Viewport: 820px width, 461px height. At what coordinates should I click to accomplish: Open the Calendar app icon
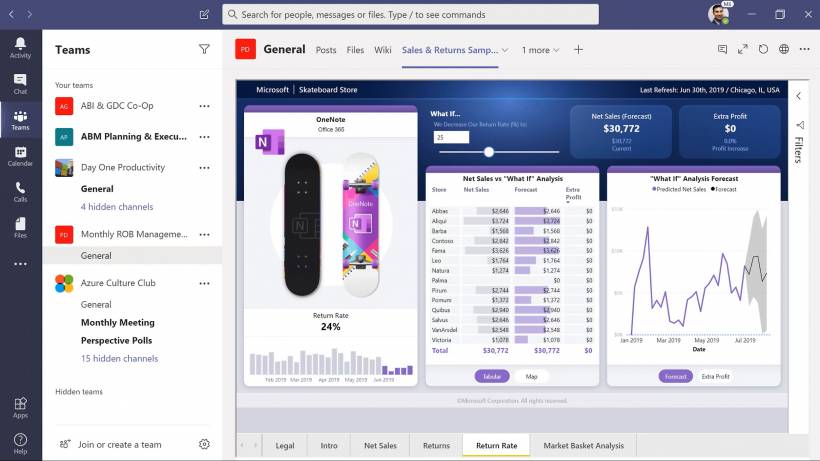(20, 155)
